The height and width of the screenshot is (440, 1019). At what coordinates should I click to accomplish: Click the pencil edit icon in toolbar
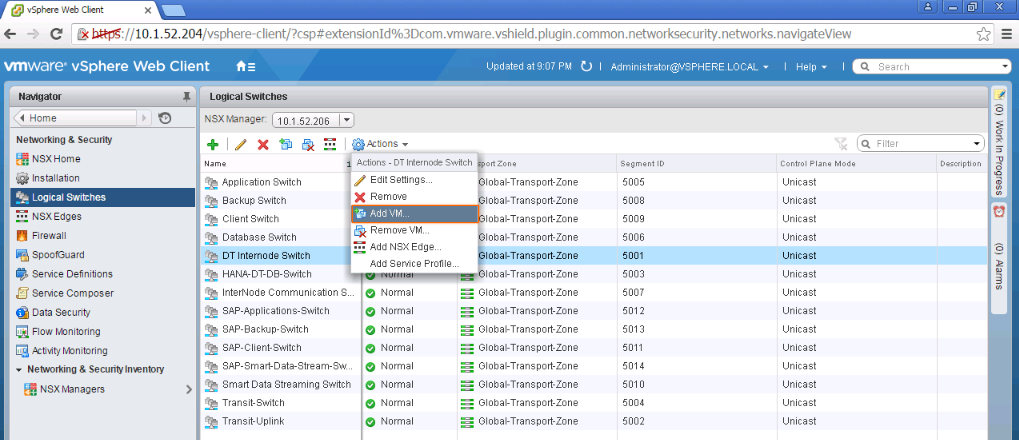pos(240,144)
